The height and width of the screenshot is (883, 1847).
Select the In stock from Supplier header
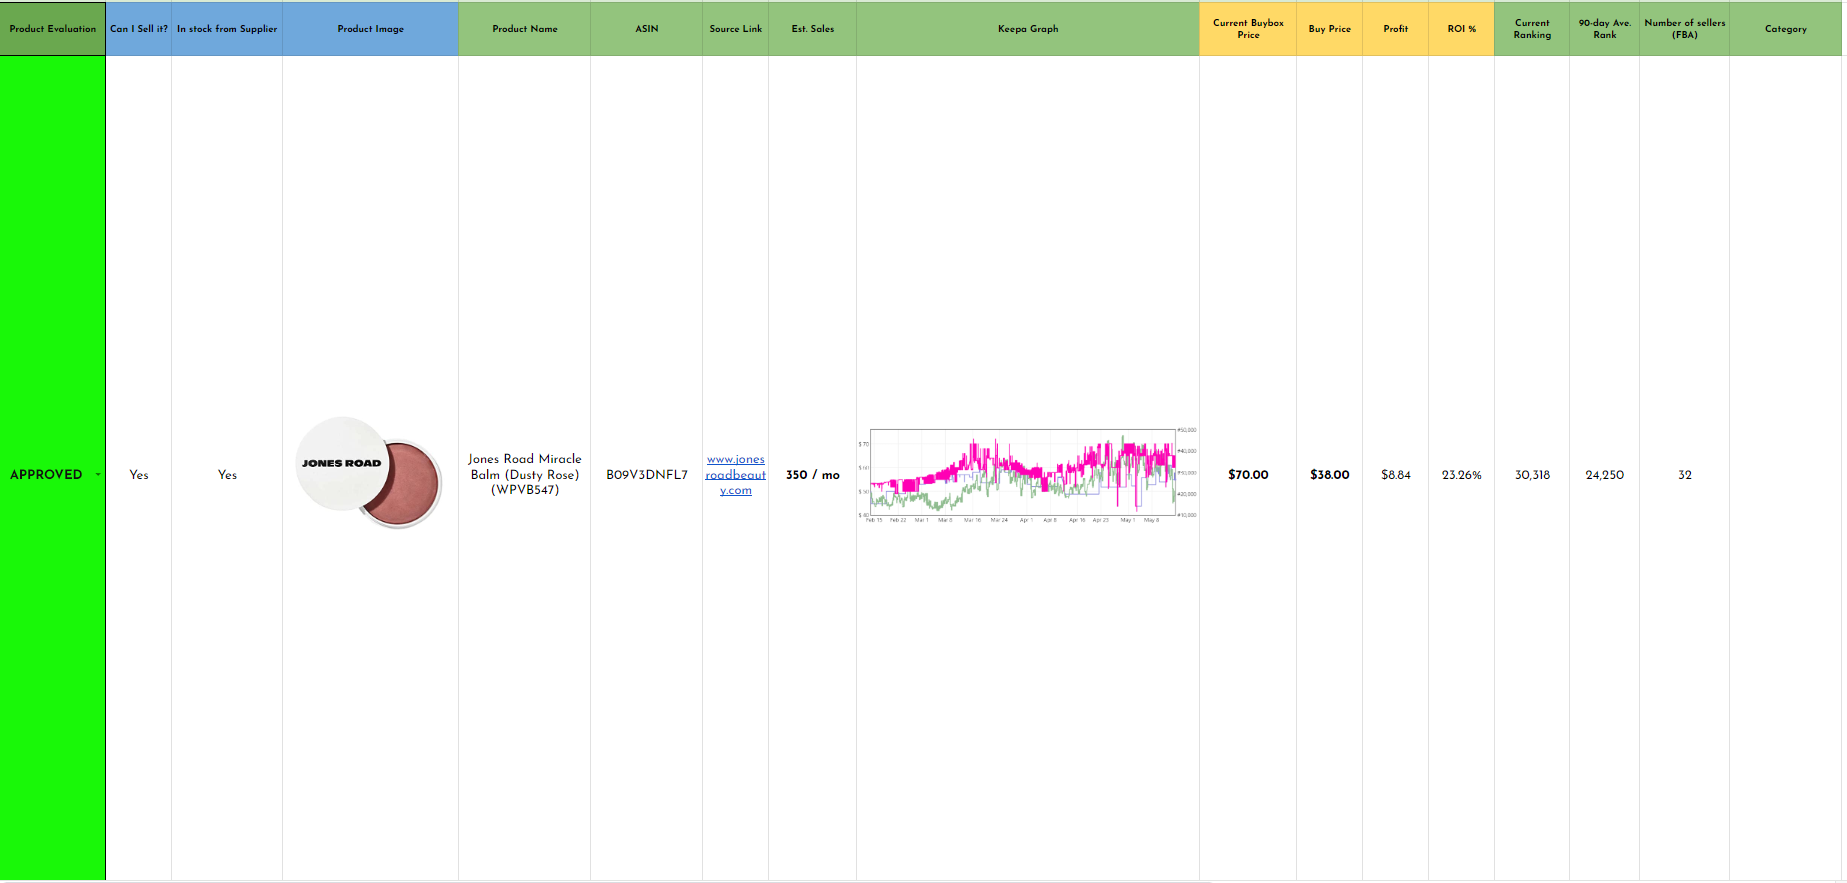(227, 29)
